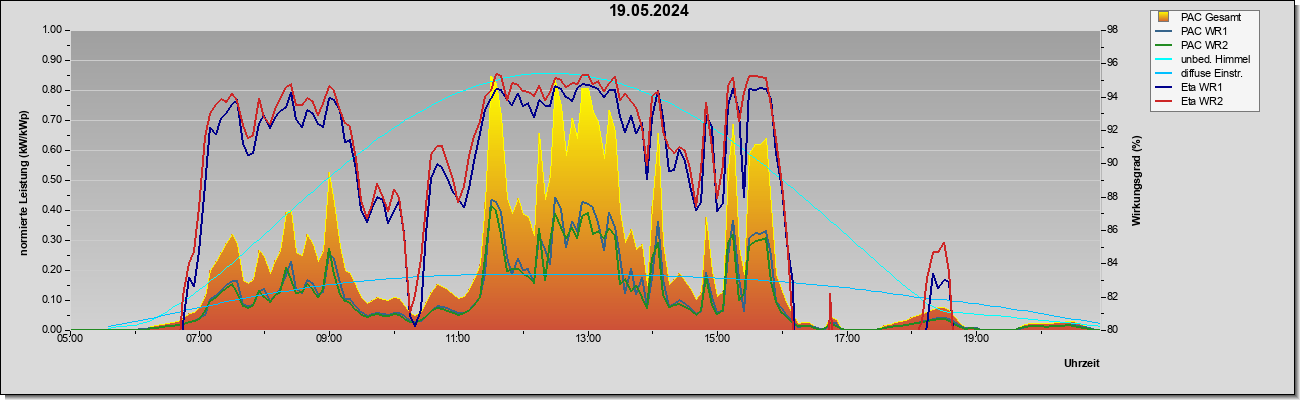The width and height of the screenshot is (1300, 400).
Task: Click the chart title 19.05.2024
Action: [x=650, y=11]
